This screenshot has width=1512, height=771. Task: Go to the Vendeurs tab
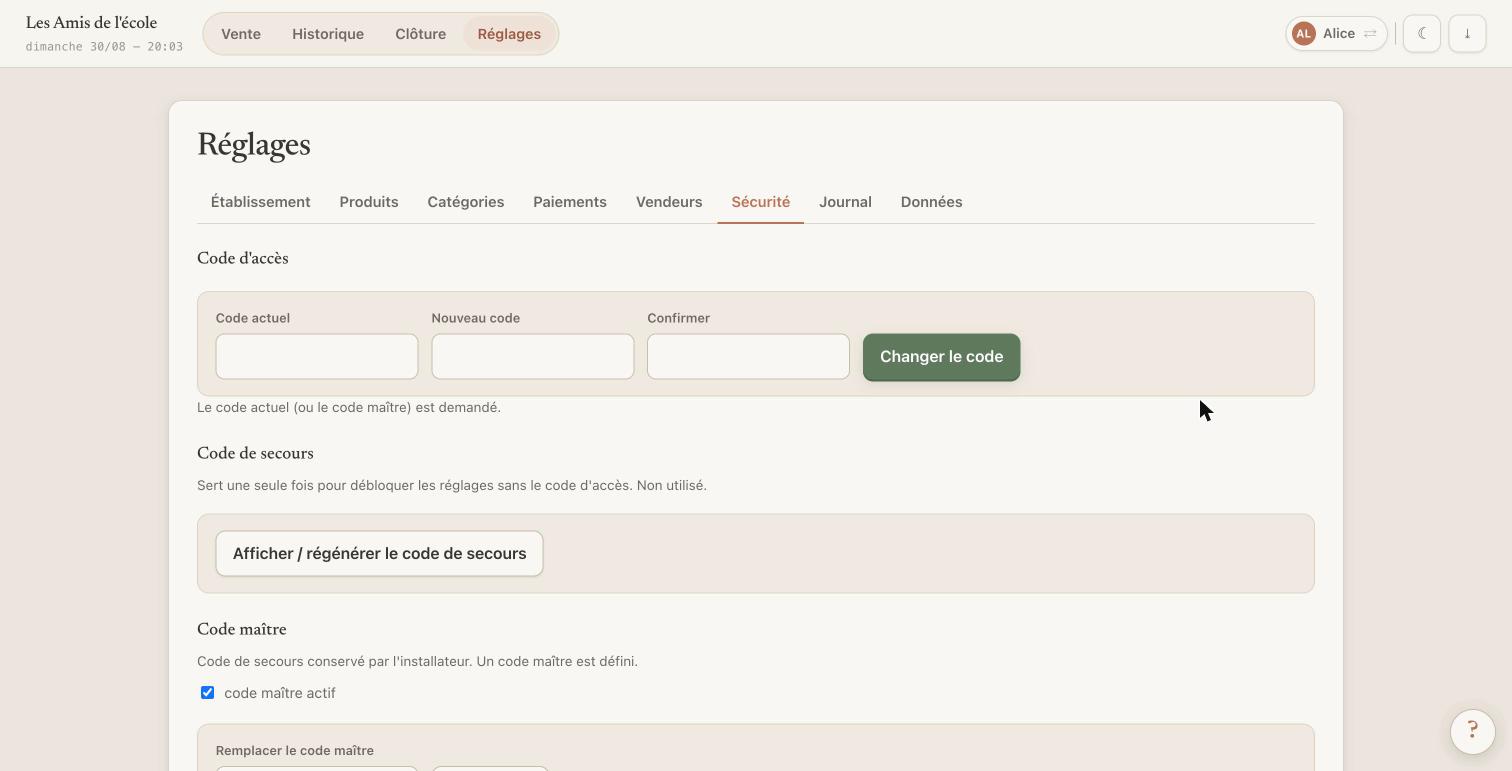pyautogui.click(x=669, y=202)
